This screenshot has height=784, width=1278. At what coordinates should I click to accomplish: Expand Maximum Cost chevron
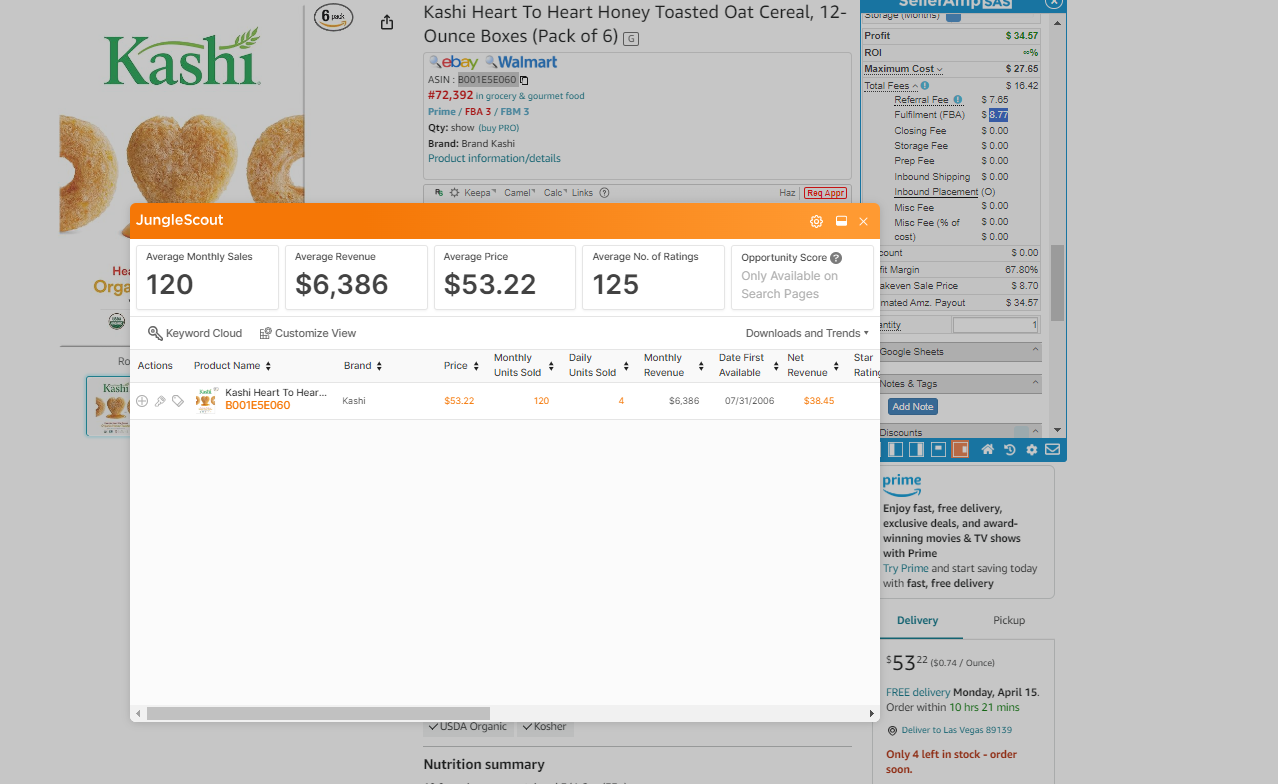click(x=939, y=69)
